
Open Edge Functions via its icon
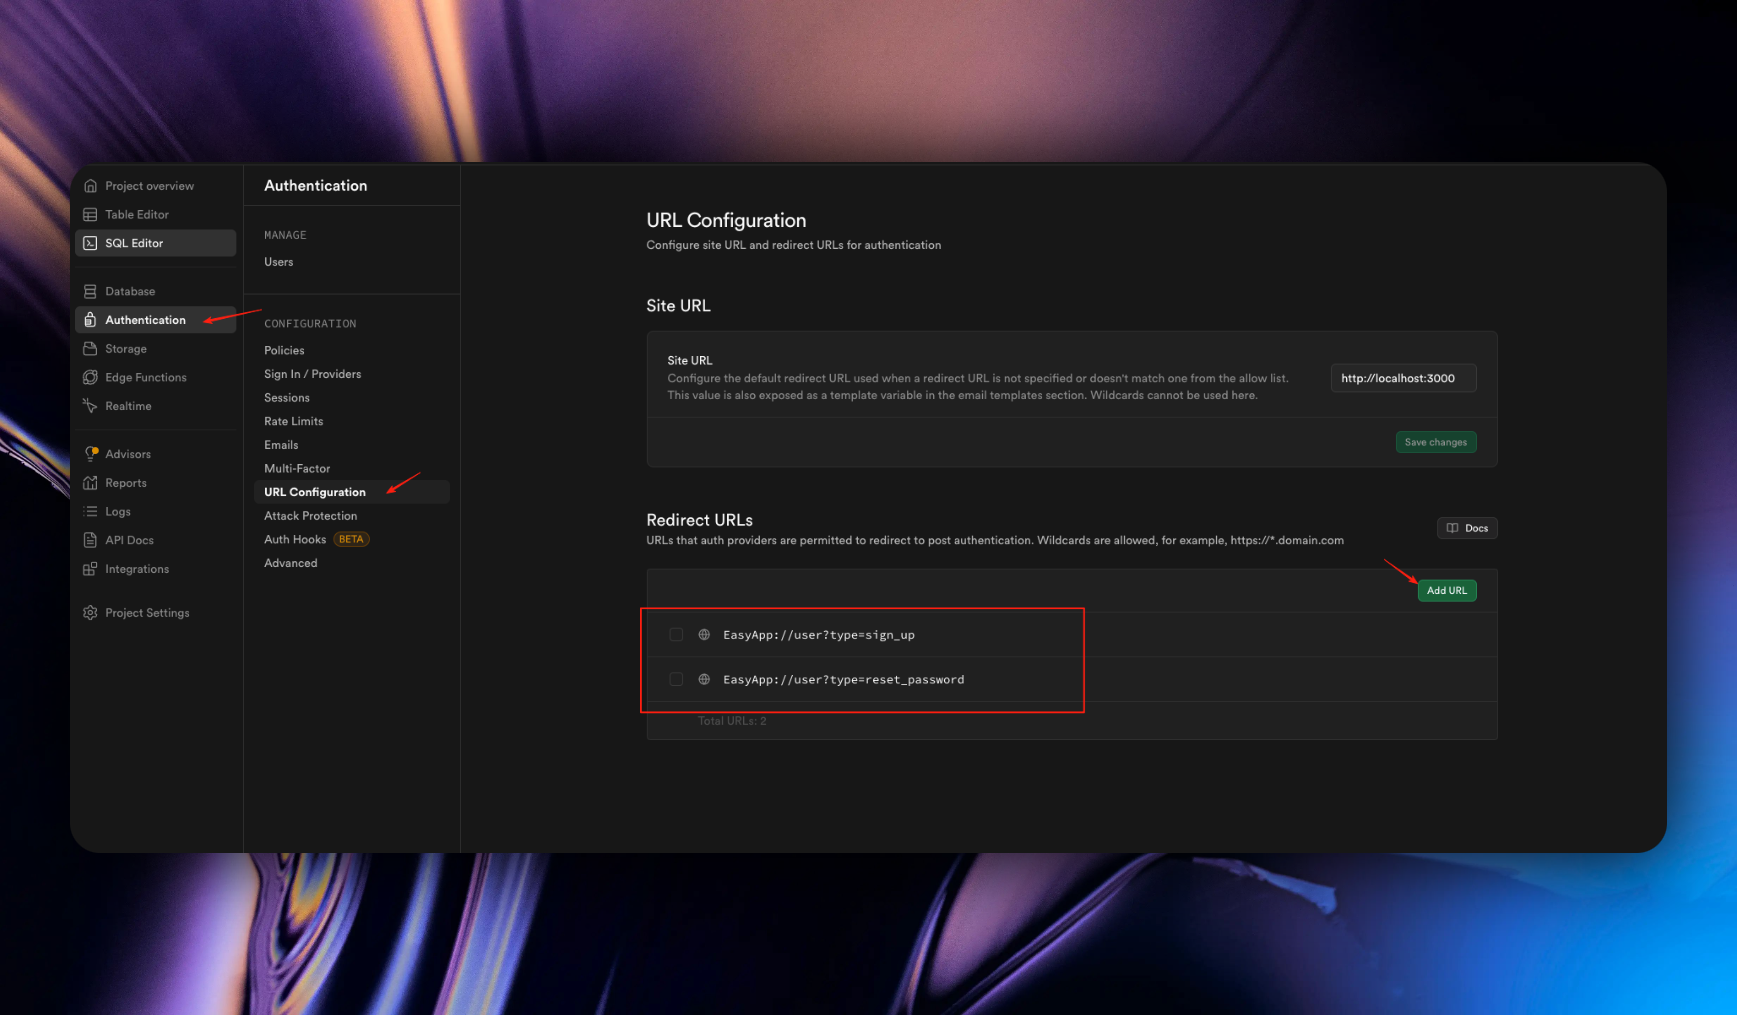click(x=90, y=378)
